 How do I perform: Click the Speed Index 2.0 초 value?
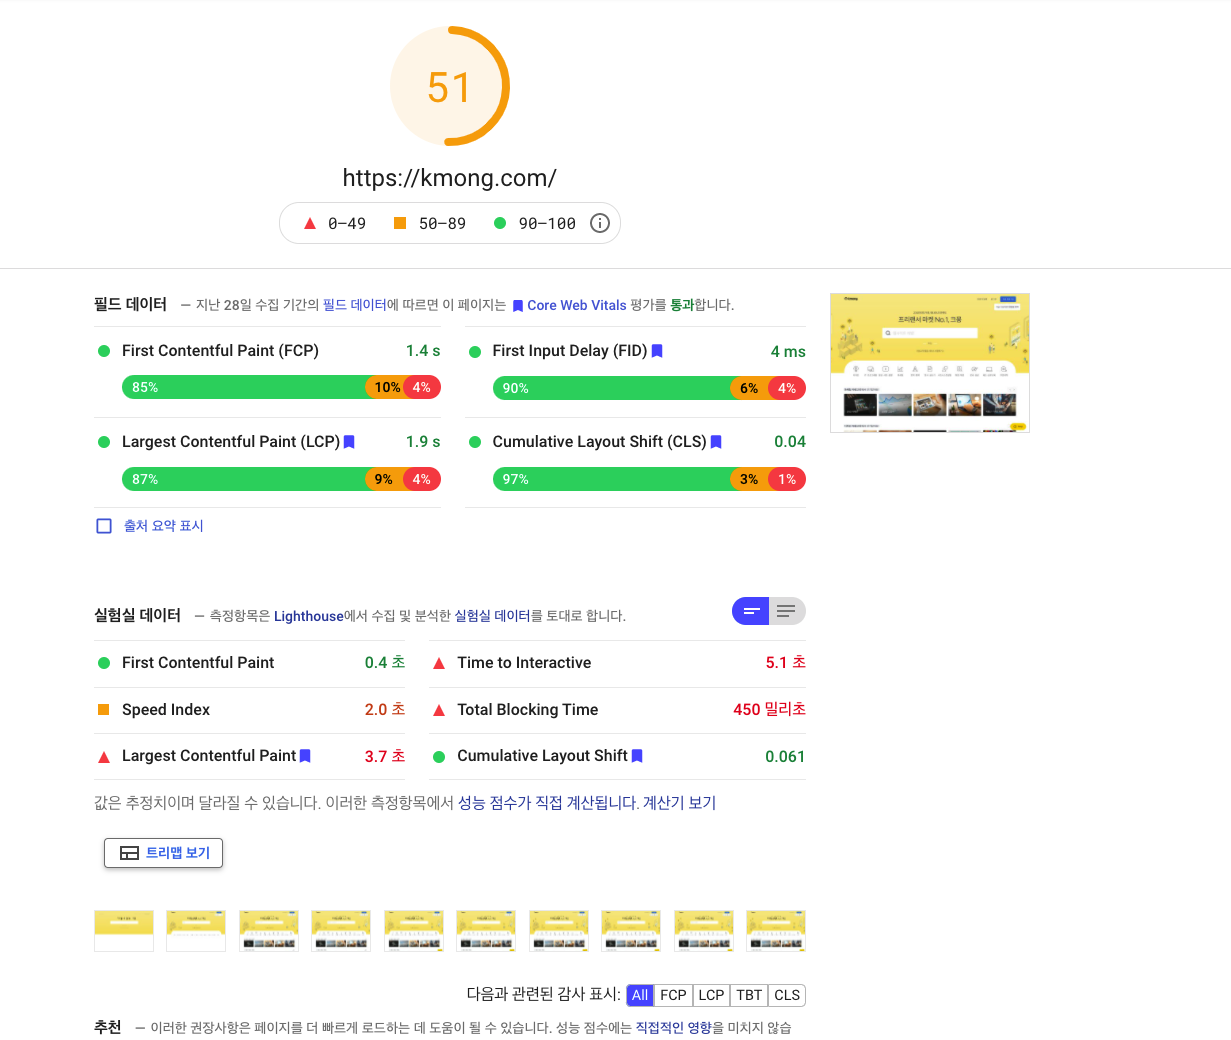[x=385, y=709]
